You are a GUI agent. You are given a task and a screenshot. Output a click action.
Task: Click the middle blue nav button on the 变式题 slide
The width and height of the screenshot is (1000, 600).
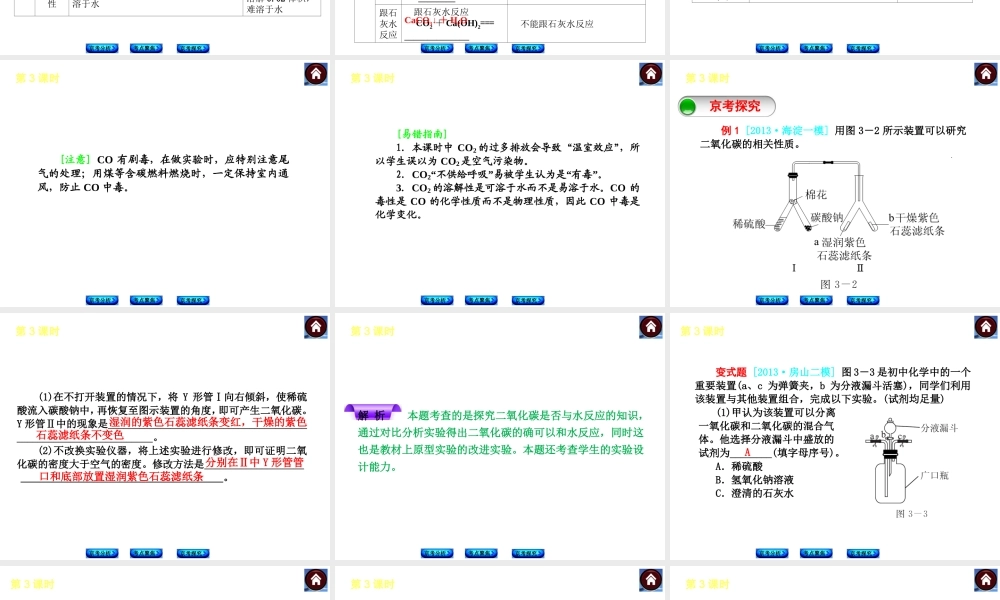pyautogui.click(x=816, y=553)
